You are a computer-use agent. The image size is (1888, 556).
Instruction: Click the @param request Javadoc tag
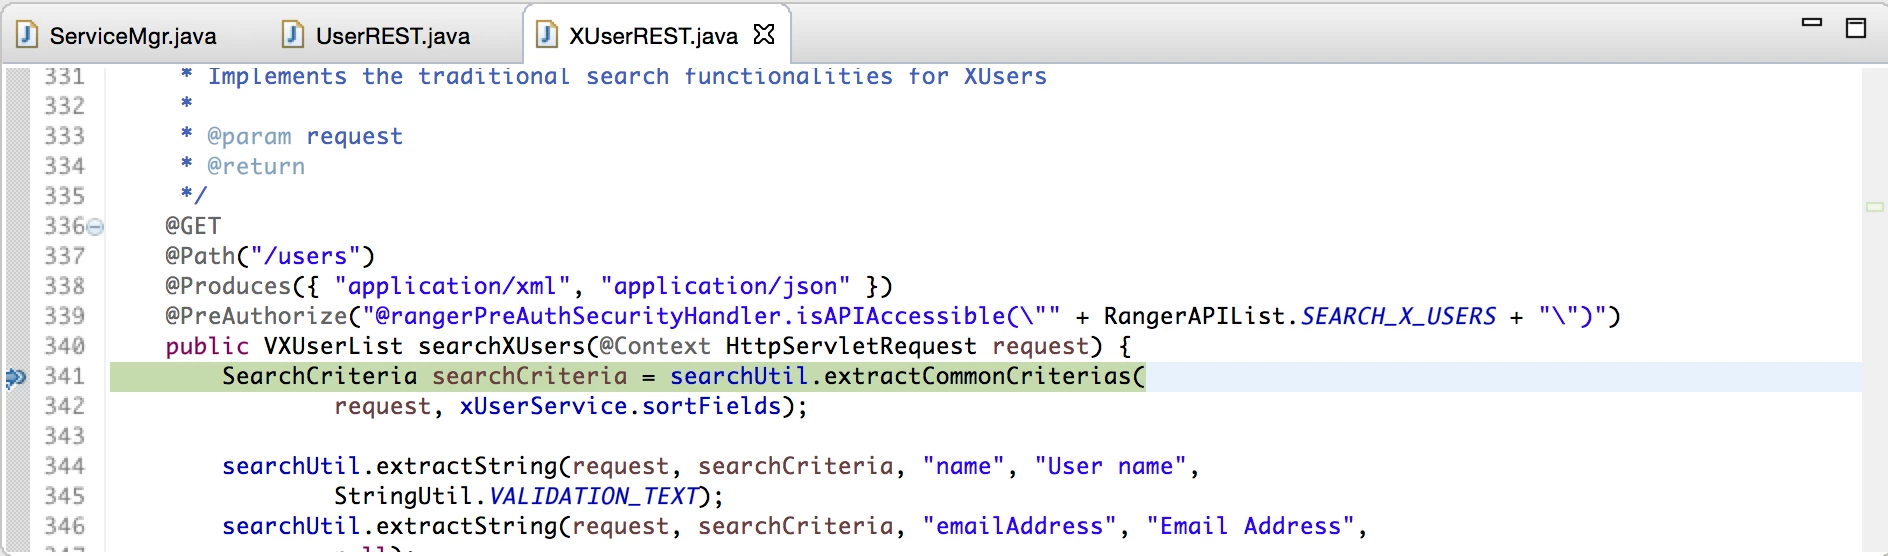[305, 136]
